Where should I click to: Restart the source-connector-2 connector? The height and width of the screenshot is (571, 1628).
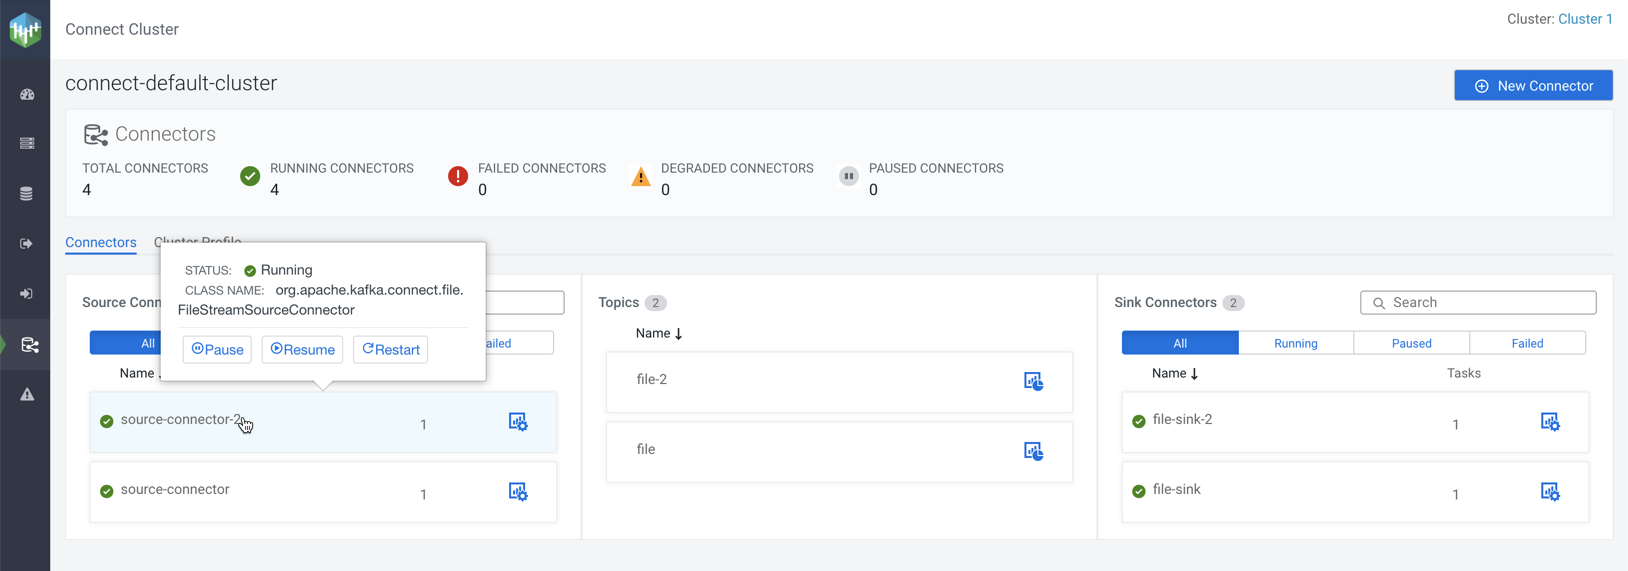(391, 349)
